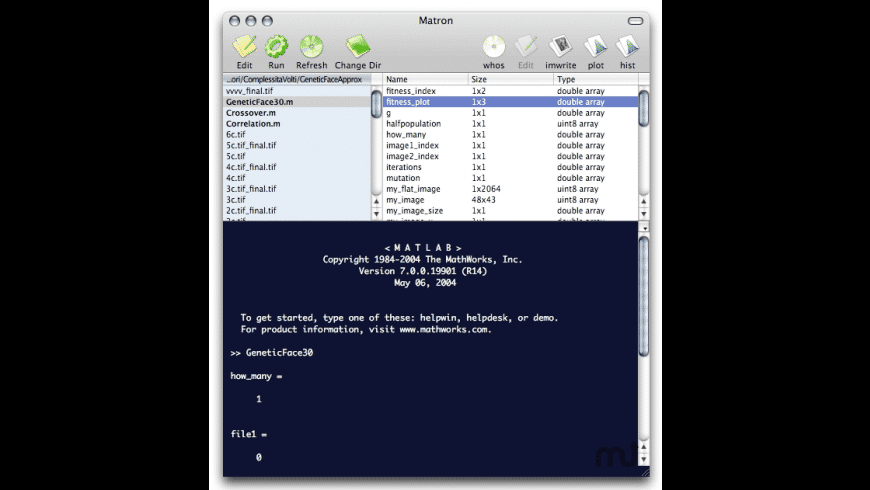Click console scrollbar thumb

click(x=644, y=296)
